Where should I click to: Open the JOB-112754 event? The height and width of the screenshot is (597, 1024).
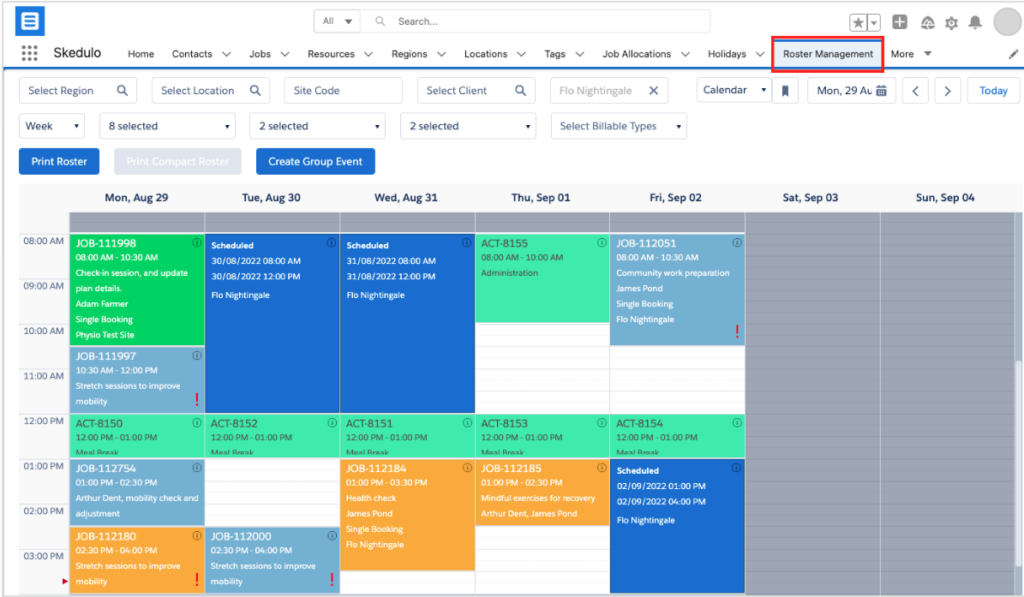137,492
